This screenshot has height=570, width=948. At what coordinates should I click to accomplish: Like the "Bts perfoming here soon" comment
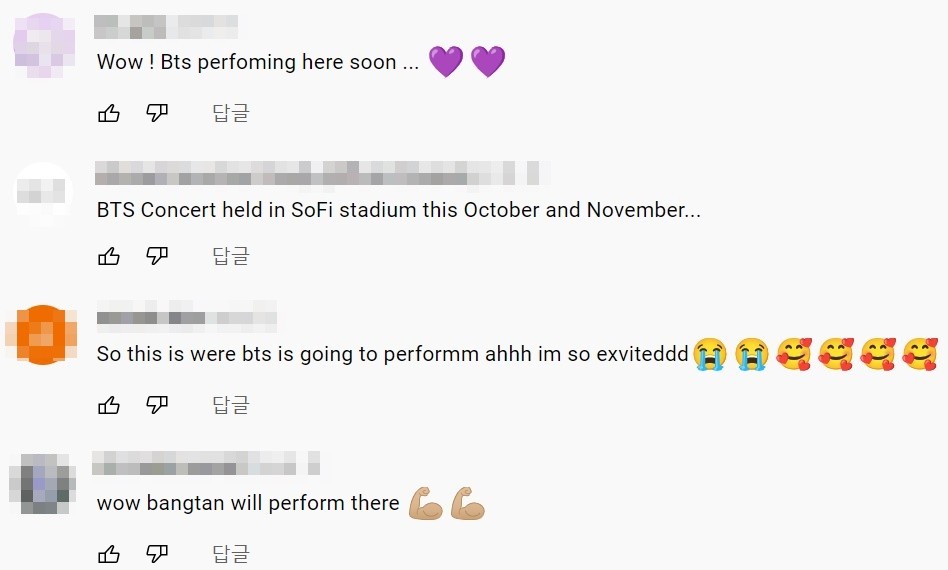[109, 113]
